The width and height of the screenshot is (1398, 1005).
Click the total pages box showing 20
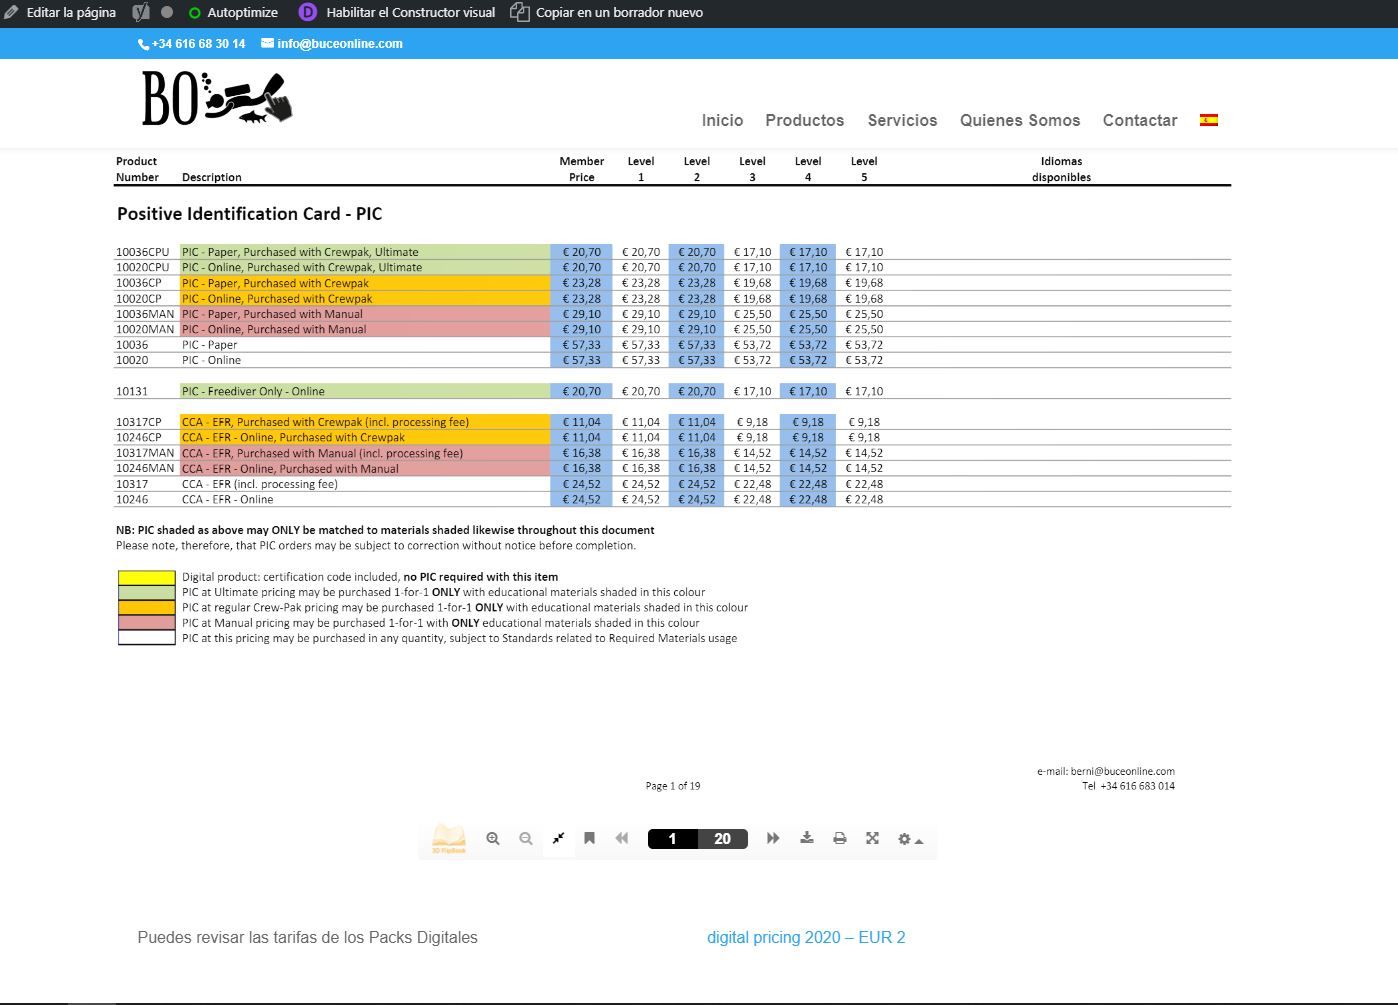(x=722, y=839)
